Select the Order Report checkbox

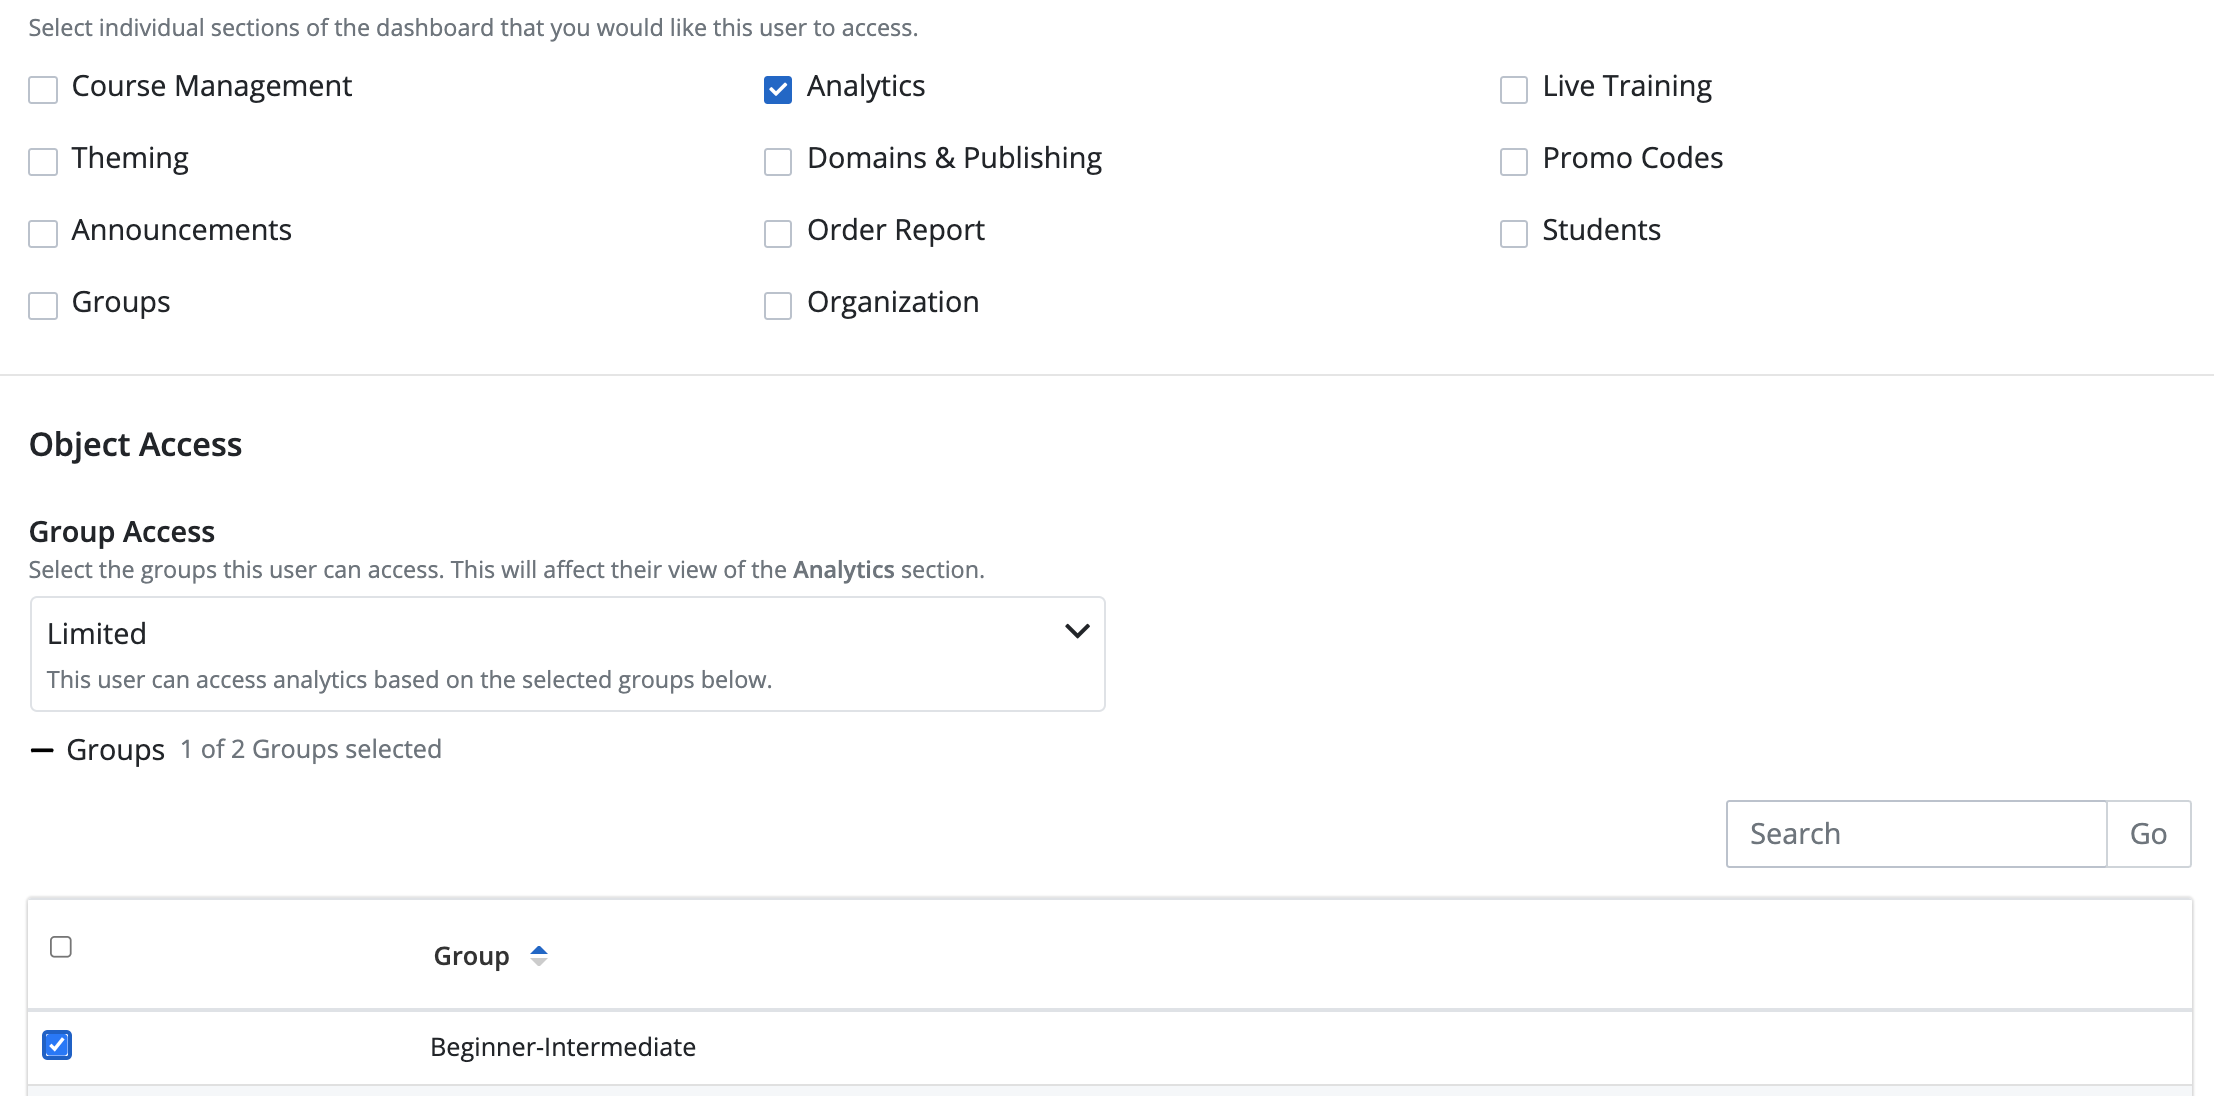(778, 234)
